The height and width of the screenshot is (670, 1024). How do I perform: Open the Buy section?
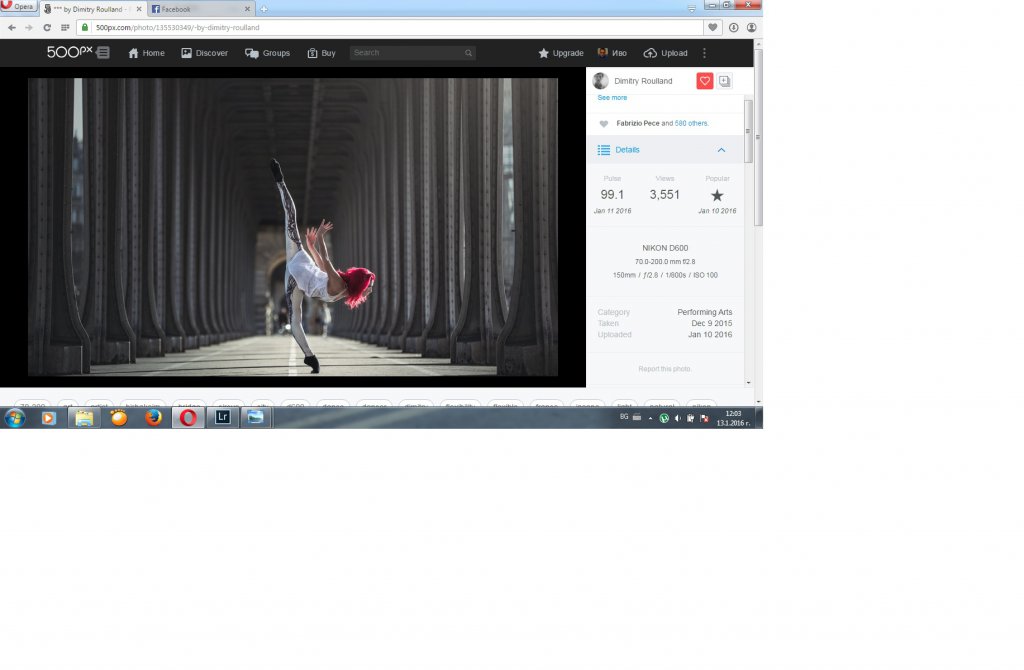[x=321, y=53]
